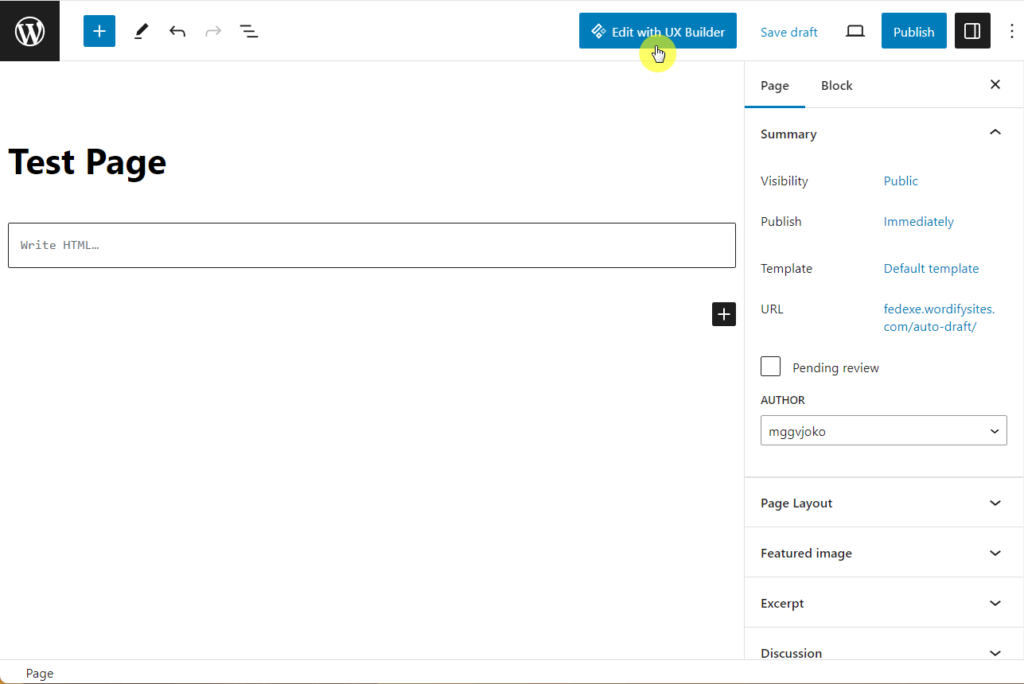Open the Document Overview list icon
1024x684 pixels.
point(248,31)
